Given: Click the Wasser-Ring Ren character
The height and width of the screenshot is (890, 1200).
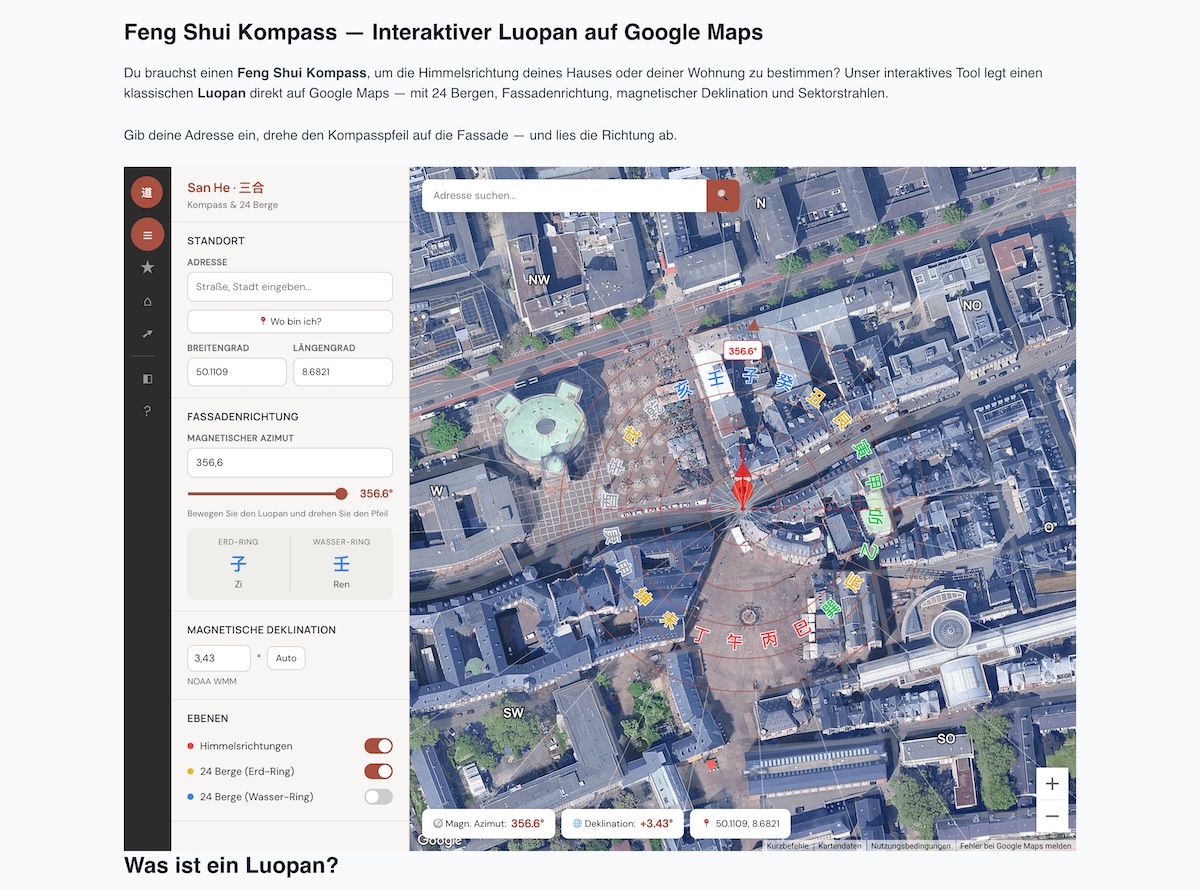Looking at the screenshot, I should (341, 565).
